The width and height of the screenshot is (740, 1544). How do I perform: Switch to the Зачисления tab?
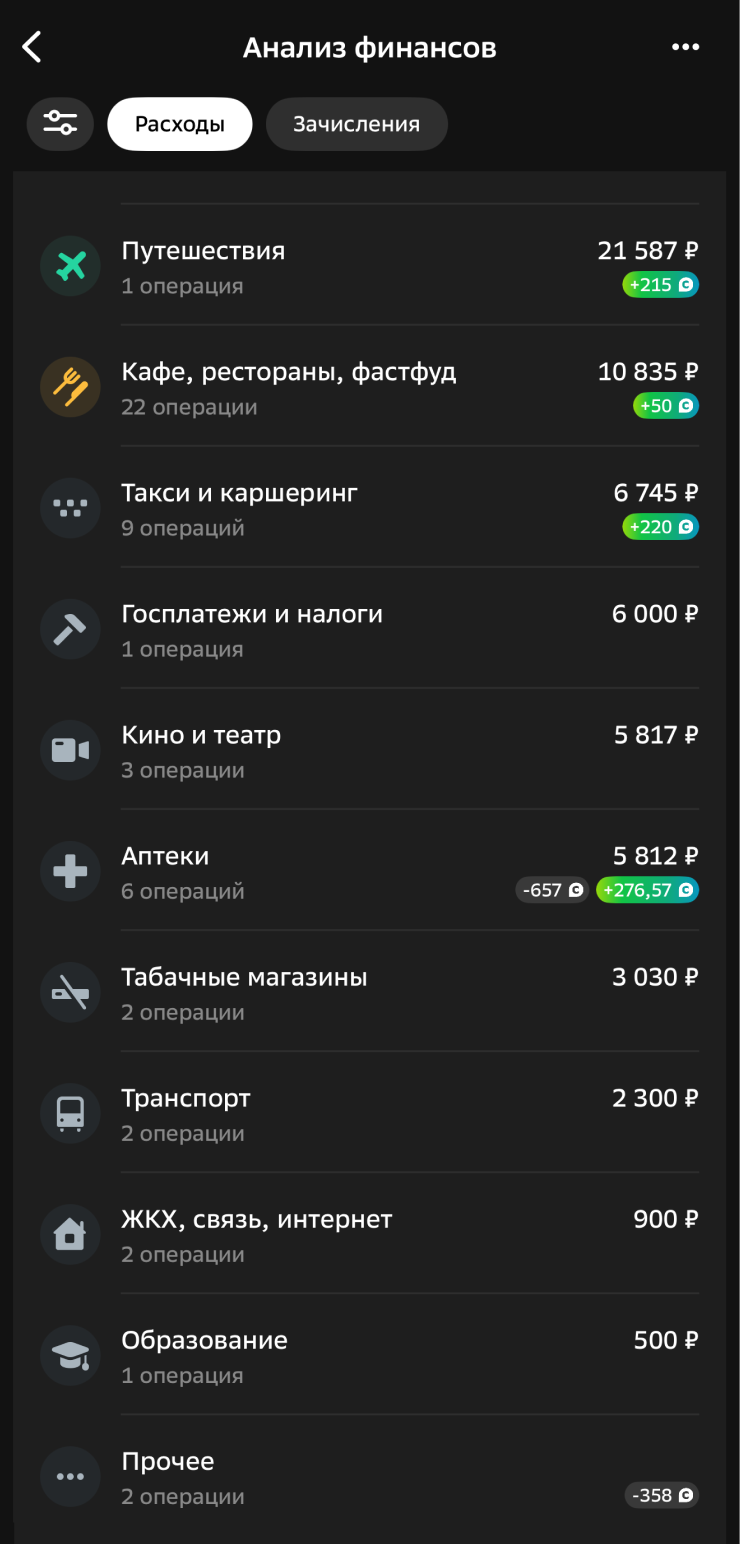356,124
